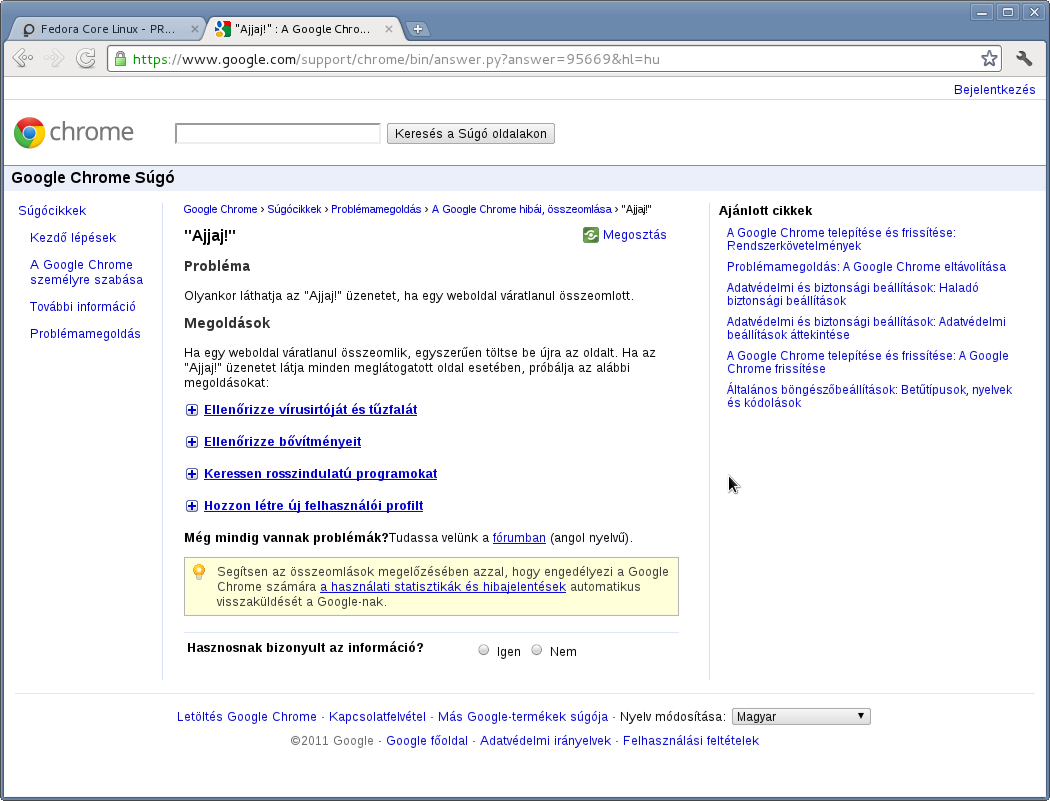Click Kapcsolatfelvétel footer link
1050x801 pixels.
pos(377,717)
